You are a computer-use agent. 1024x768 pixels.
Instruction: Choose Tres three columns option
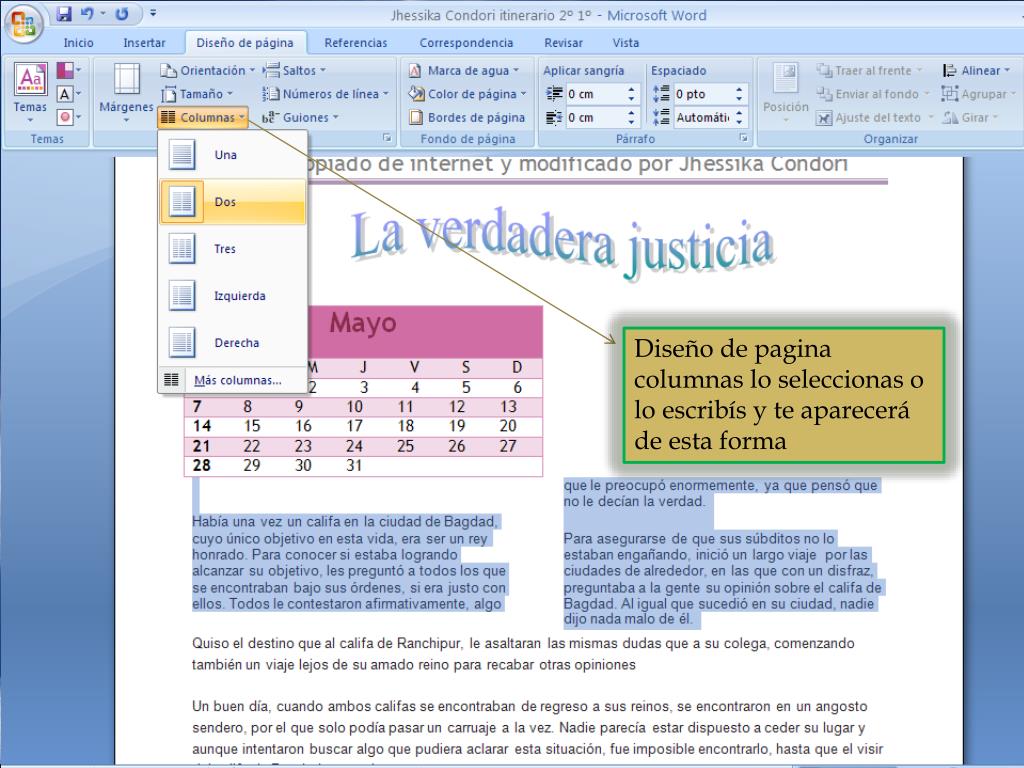(x=232, y=249)
